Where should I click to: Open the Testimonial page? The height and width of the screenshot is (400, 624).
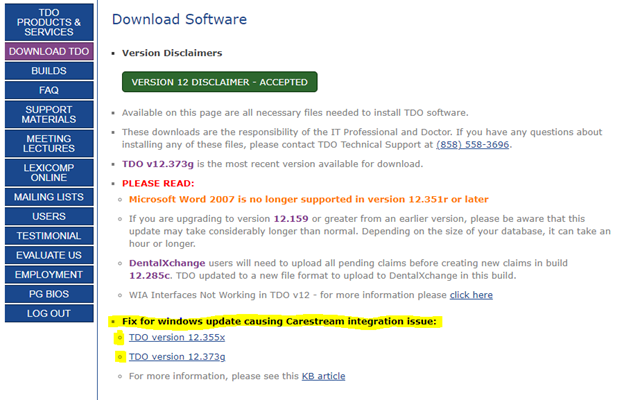pyautogui.click(x=48, y=236)
